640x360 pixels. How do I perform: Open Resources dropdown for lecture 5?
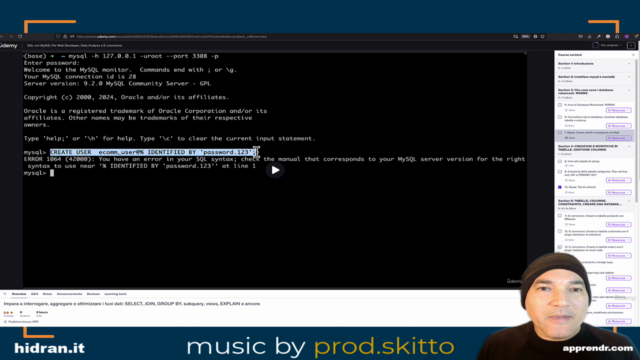618,110
